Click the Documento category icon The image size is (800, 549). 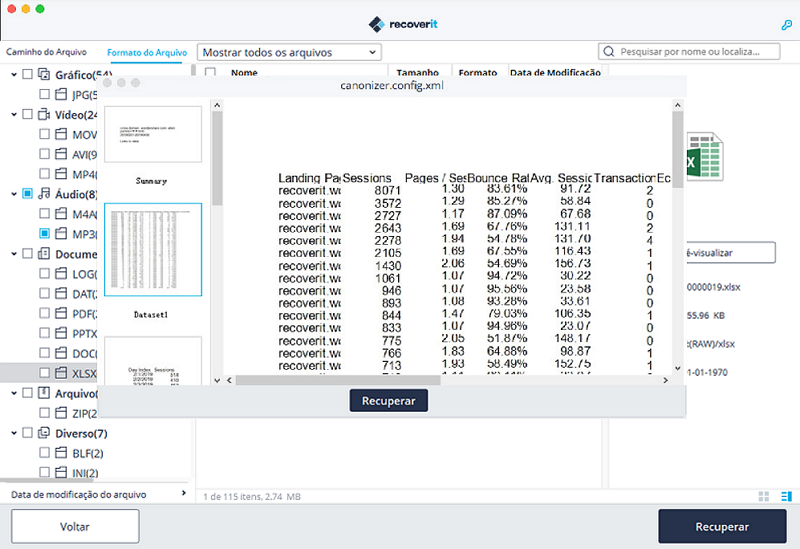[44, 254]
